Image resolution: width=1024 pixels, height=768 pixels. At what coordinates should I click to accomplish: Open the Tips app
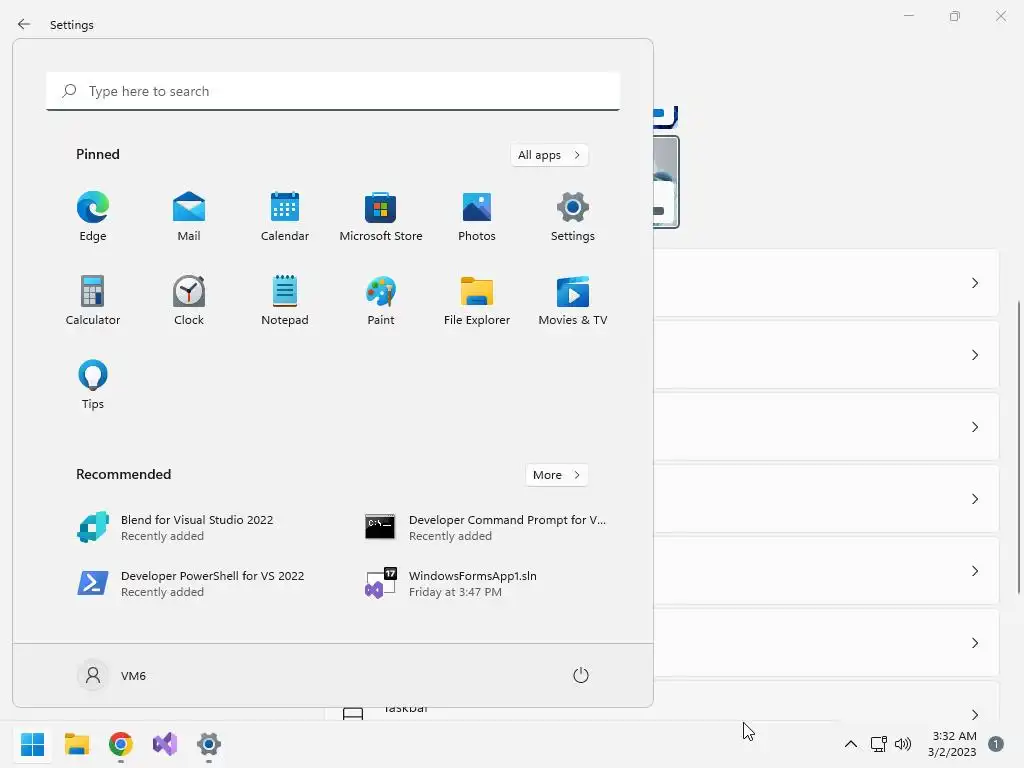pyautogui.click(x=93, y=385)
